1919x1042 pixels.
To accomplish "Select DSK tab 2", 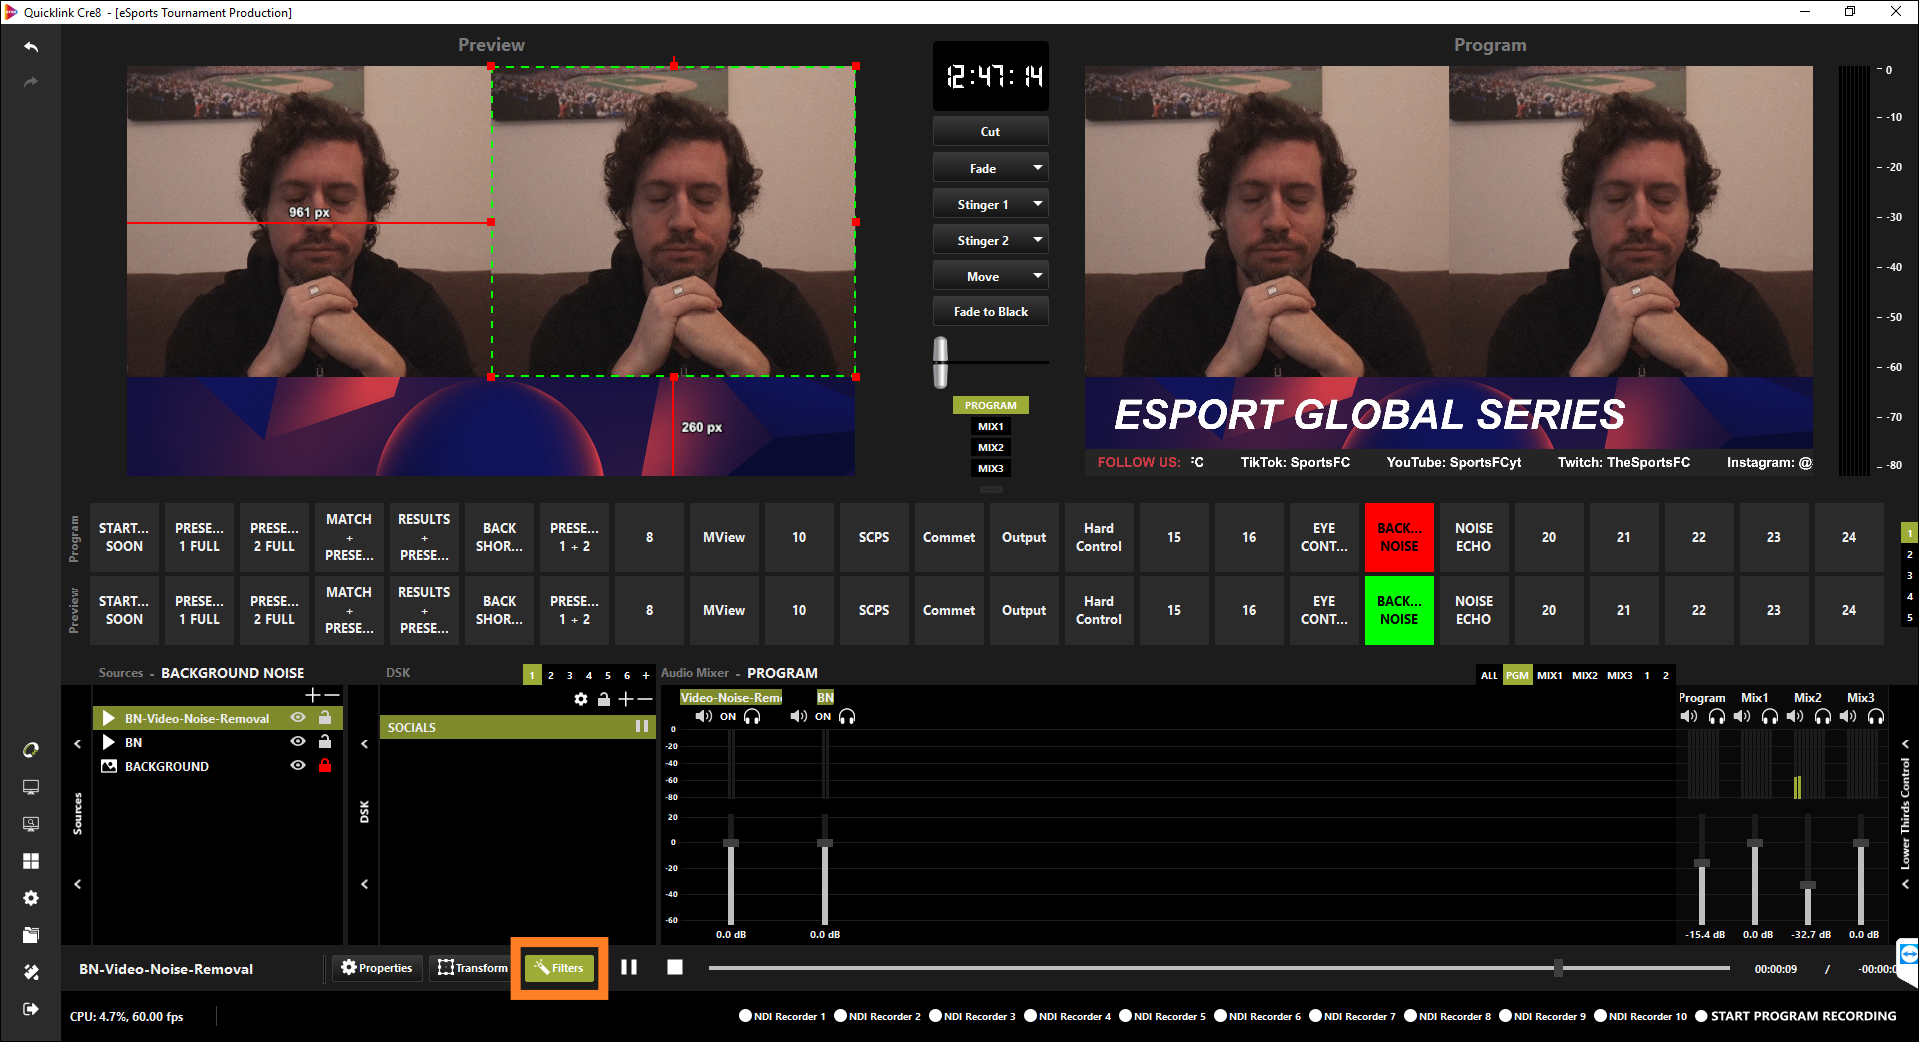I will 551,675.
